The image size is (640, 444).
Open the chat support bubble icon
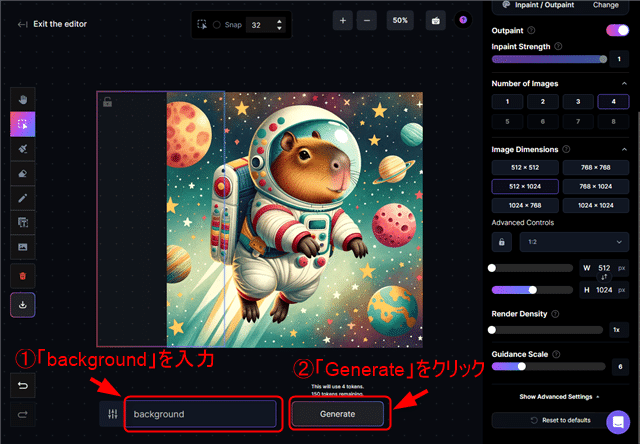tap(618, 422)
